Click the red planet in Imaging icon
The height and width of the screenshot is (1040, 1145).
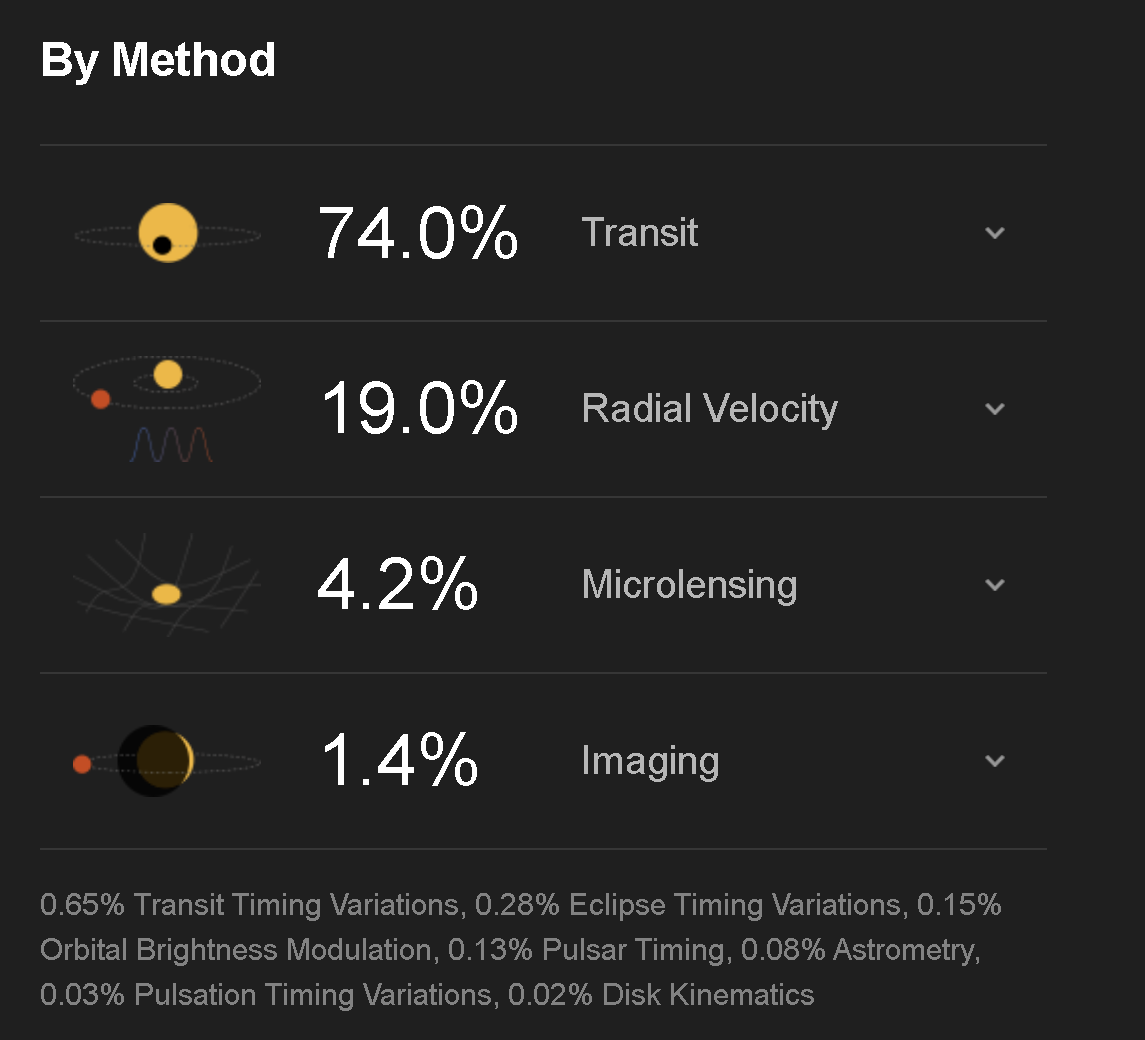pos(82,764)
